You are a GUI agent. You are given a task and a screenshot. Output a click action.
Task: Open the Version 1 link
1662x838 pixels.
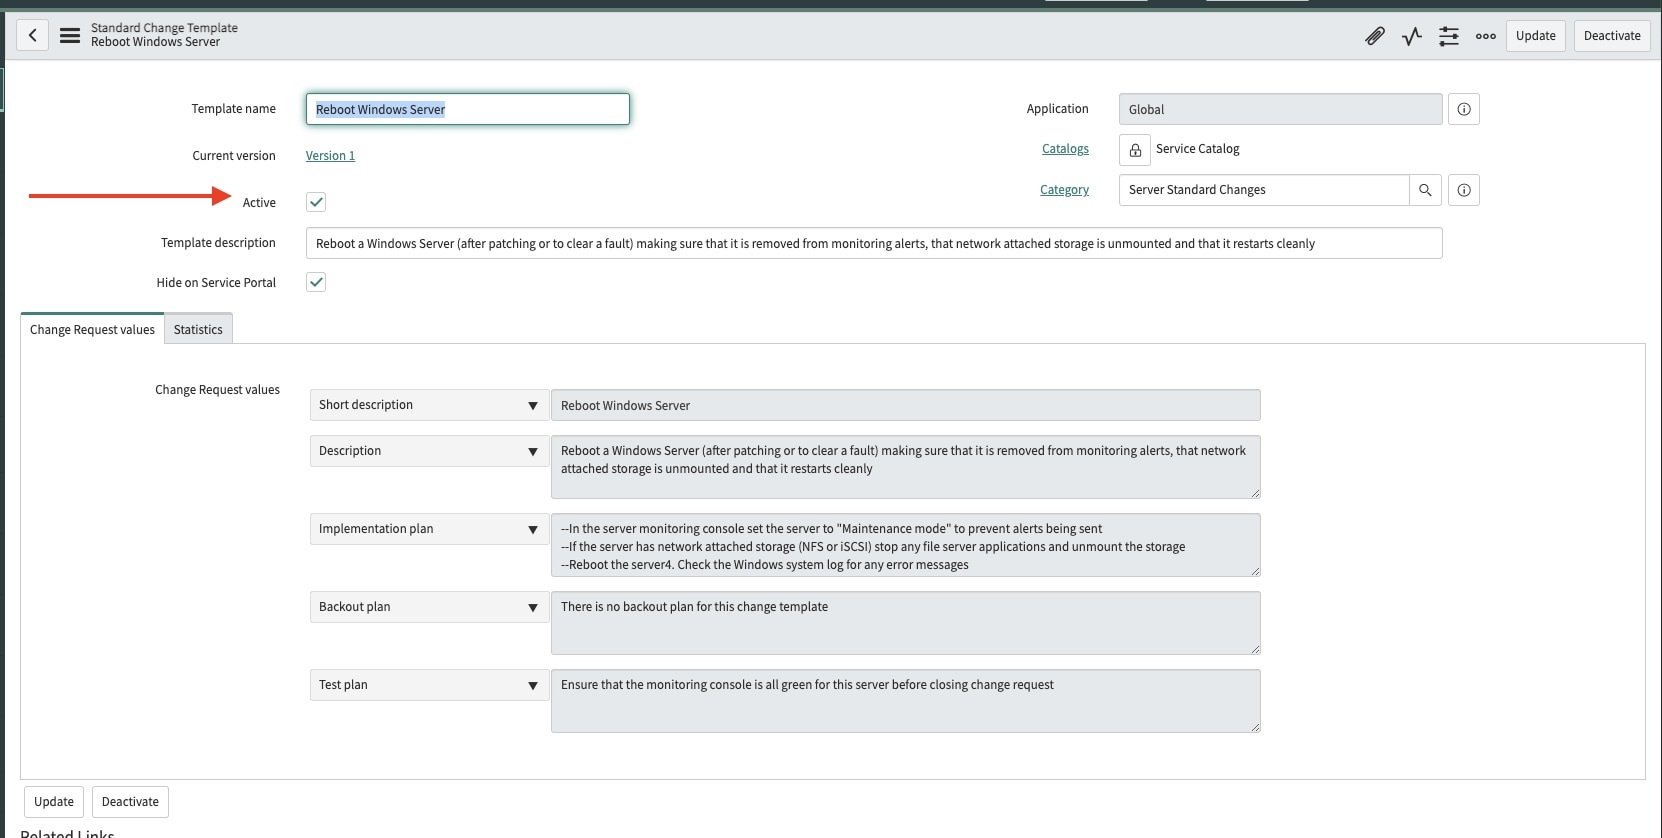330,156
